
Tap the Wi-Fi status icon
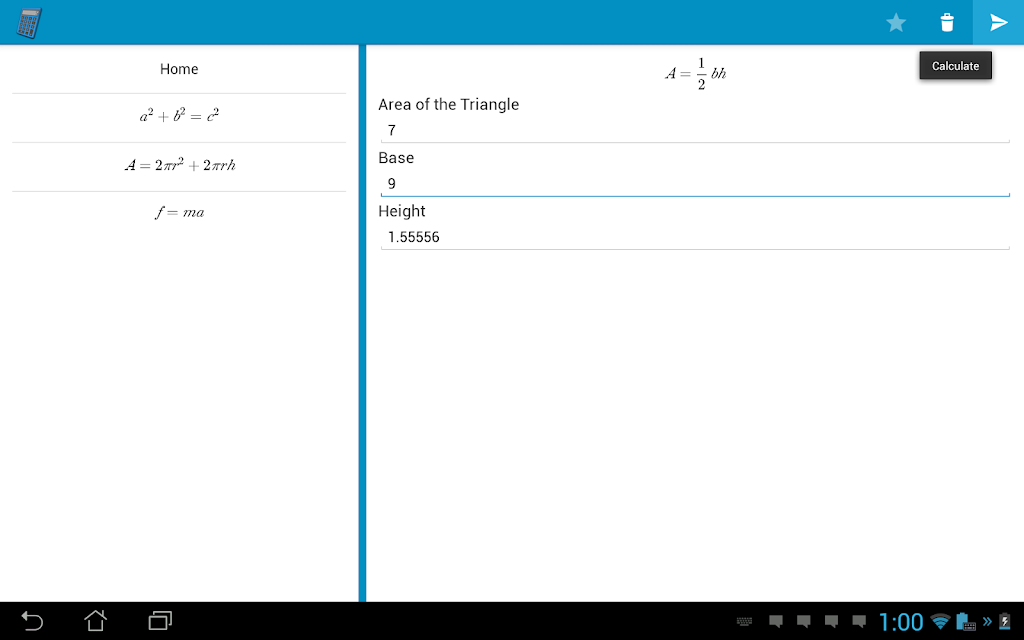tap(940, 621)
